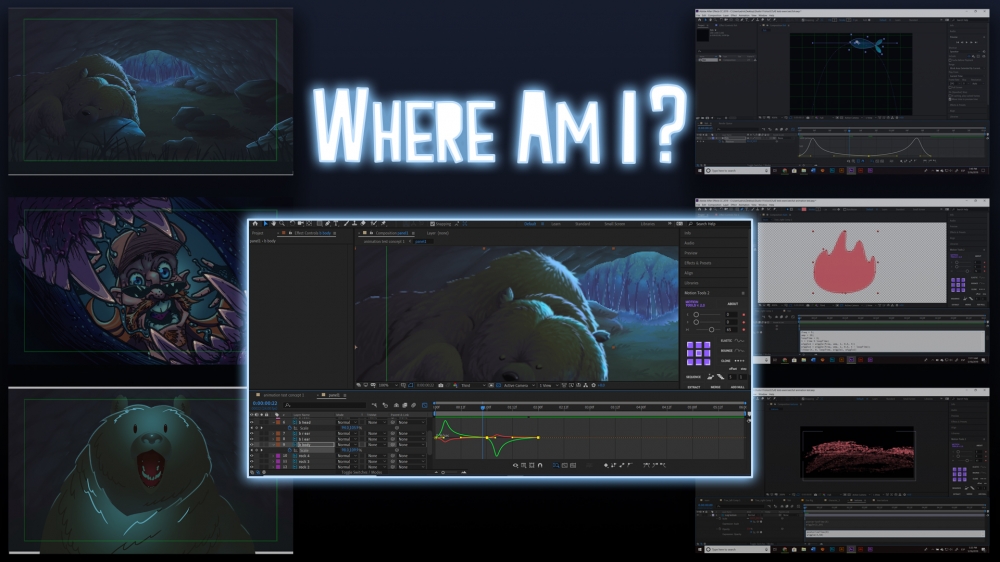Click the red reset button beside third Motion Tools slider
The width and height of the screenshot is (1000, 562).
click(x=744, y=330)
